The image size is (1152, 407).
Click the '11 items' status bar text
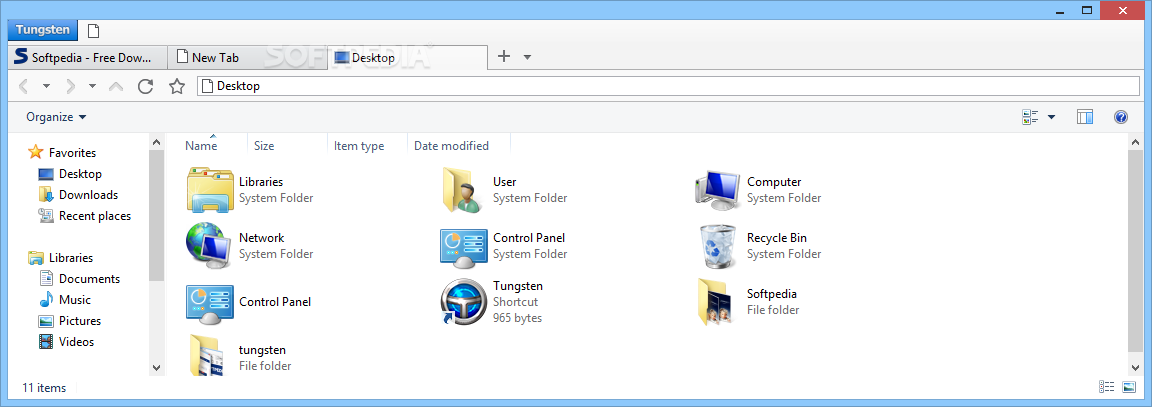pyautogui.click(x=44, y=387)
